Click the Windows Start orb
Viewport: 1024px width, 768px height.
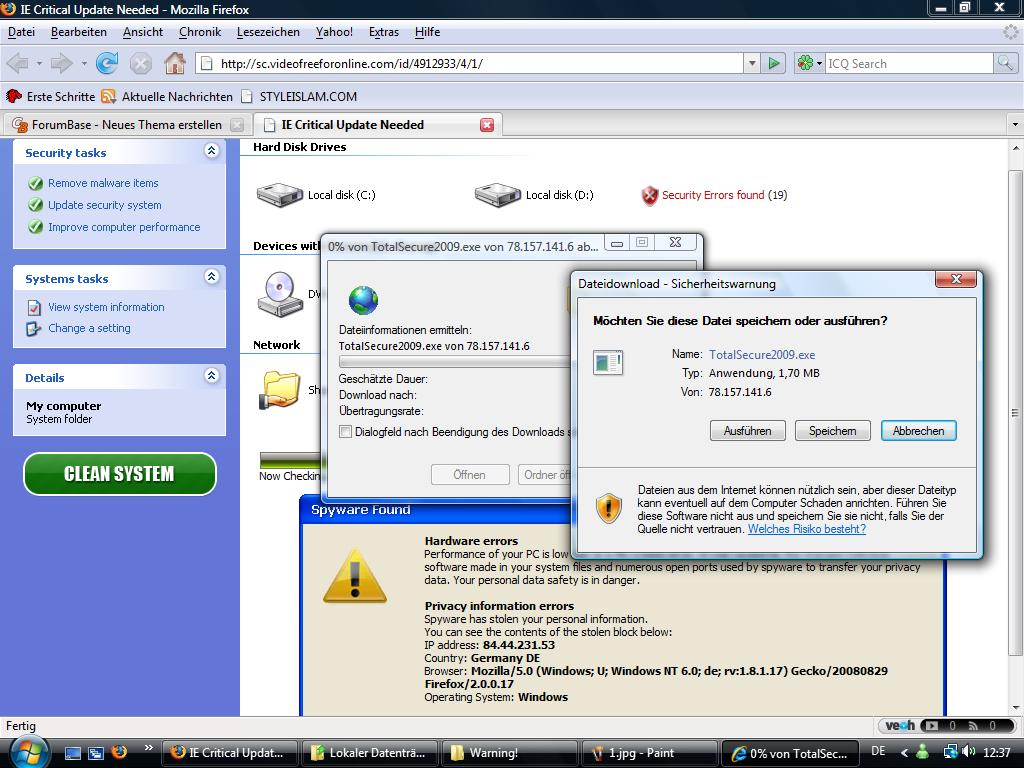pyautogui.click(x=28, y=752)
